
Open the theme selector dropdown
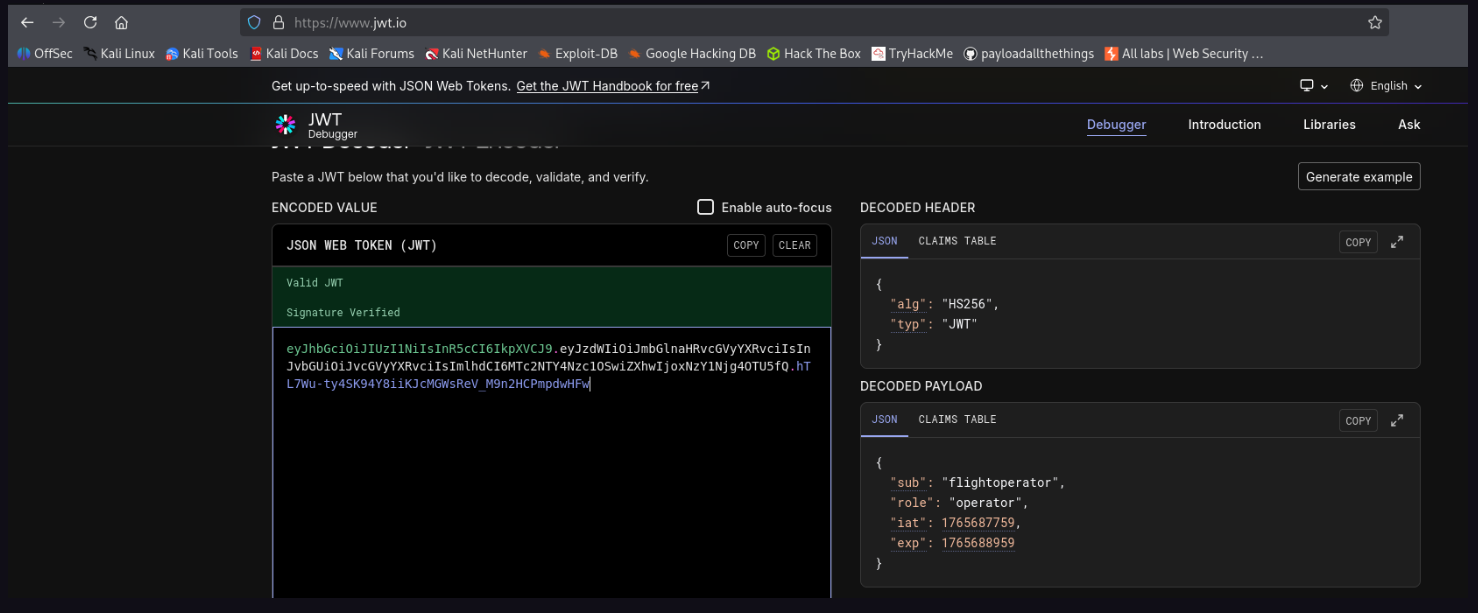click(1313, 86)
